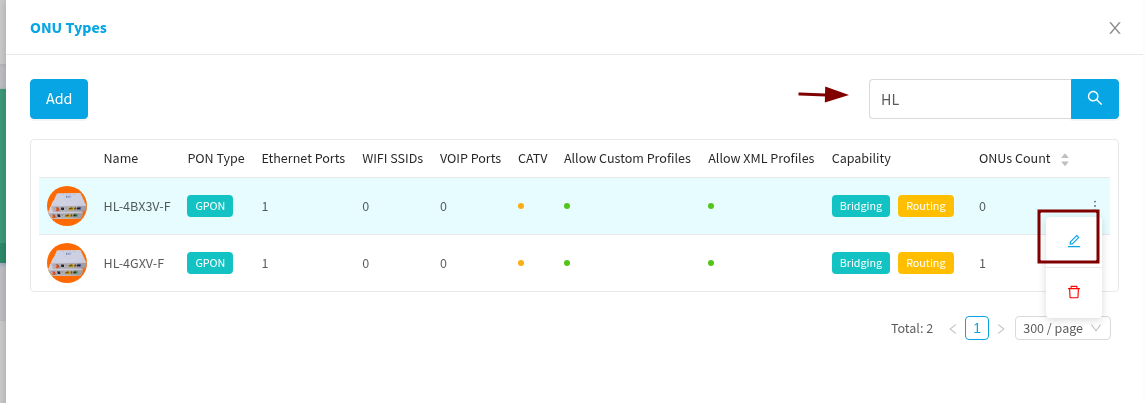Click the green Allow XML Profiles dot for HL-4GXV-F
This screenshot has width=1145, height=403.
pos(711,263)
